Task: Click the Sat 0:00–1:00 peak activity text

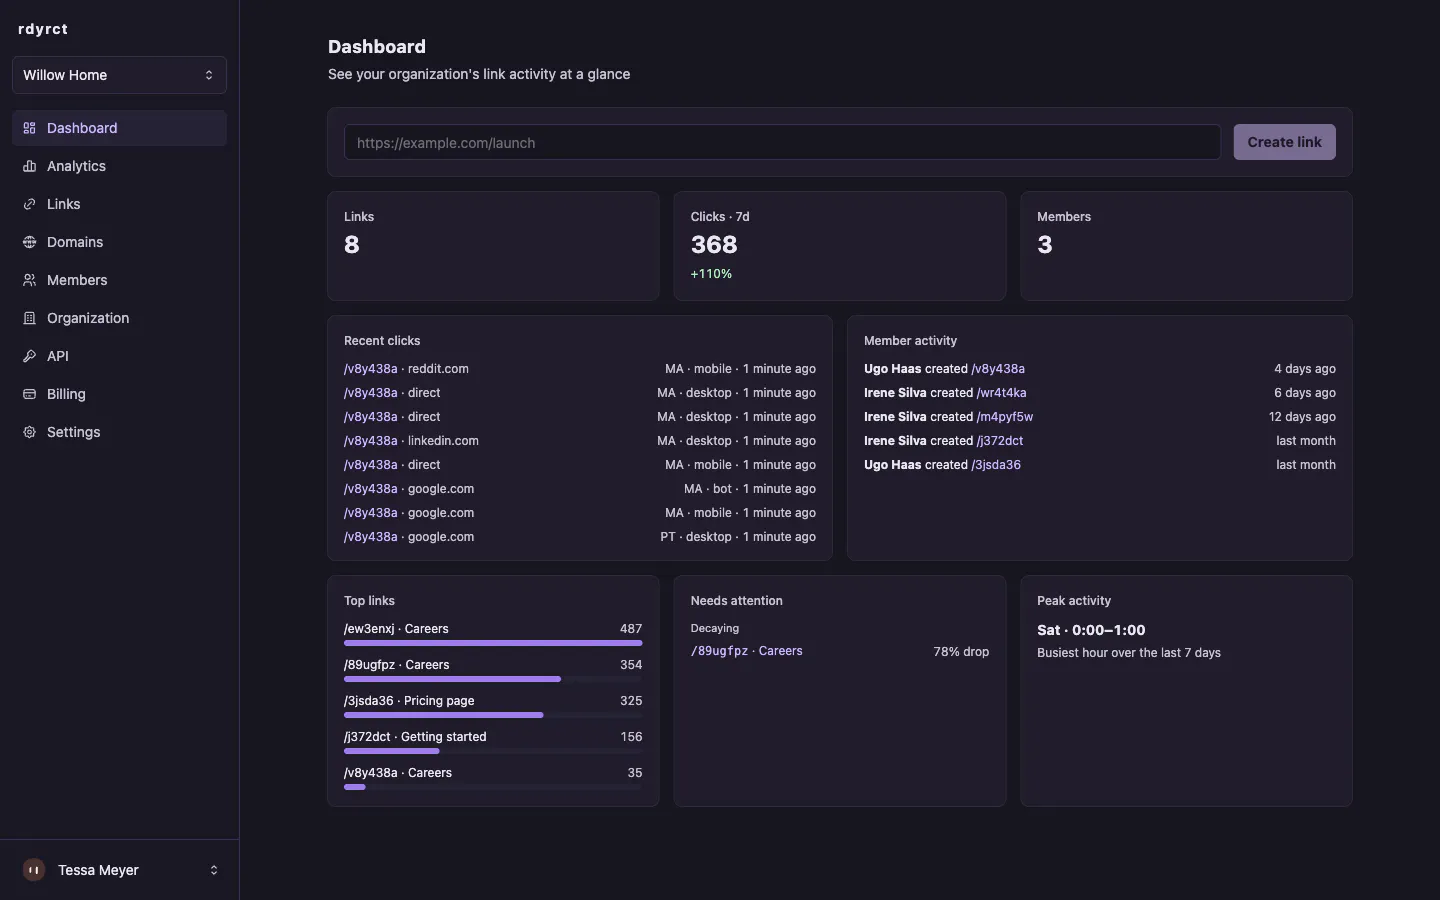Action: click(x=1091, y=630)
